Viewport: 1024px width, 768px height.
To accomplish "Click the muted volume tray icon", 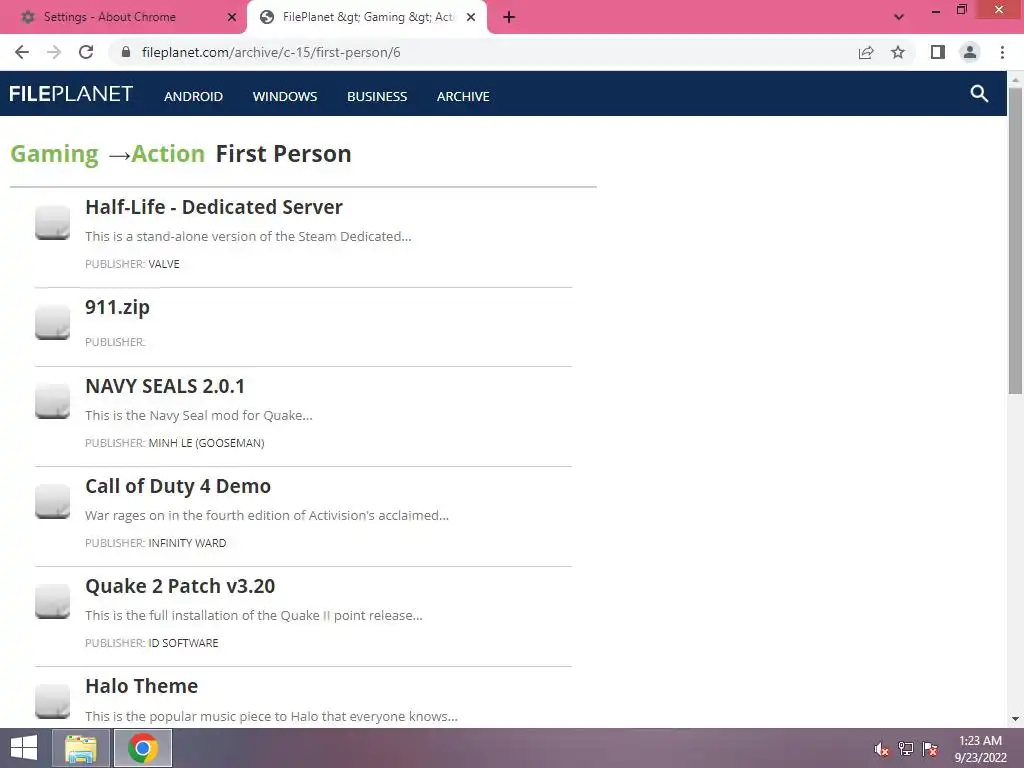I will tap(882, 749).
